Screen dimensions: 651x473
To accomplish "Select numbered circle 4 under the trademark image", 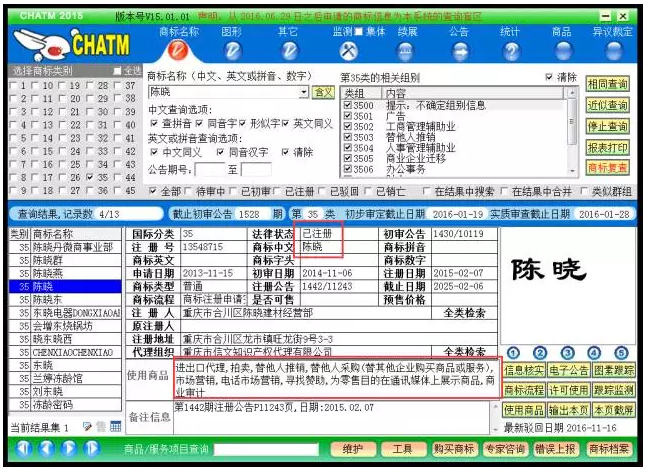I will click(x=594, y=353).
